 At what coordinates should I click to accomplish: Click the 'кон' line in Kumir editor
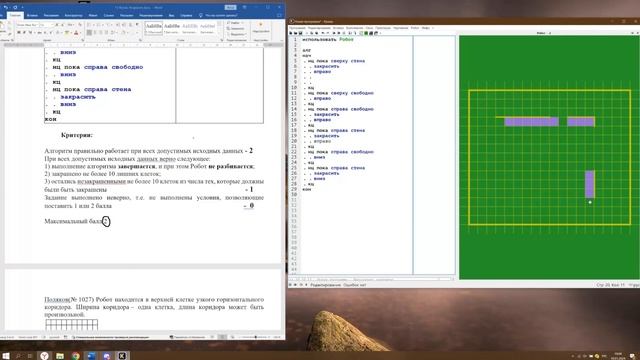pyautogui.click(x=307, y=189)
